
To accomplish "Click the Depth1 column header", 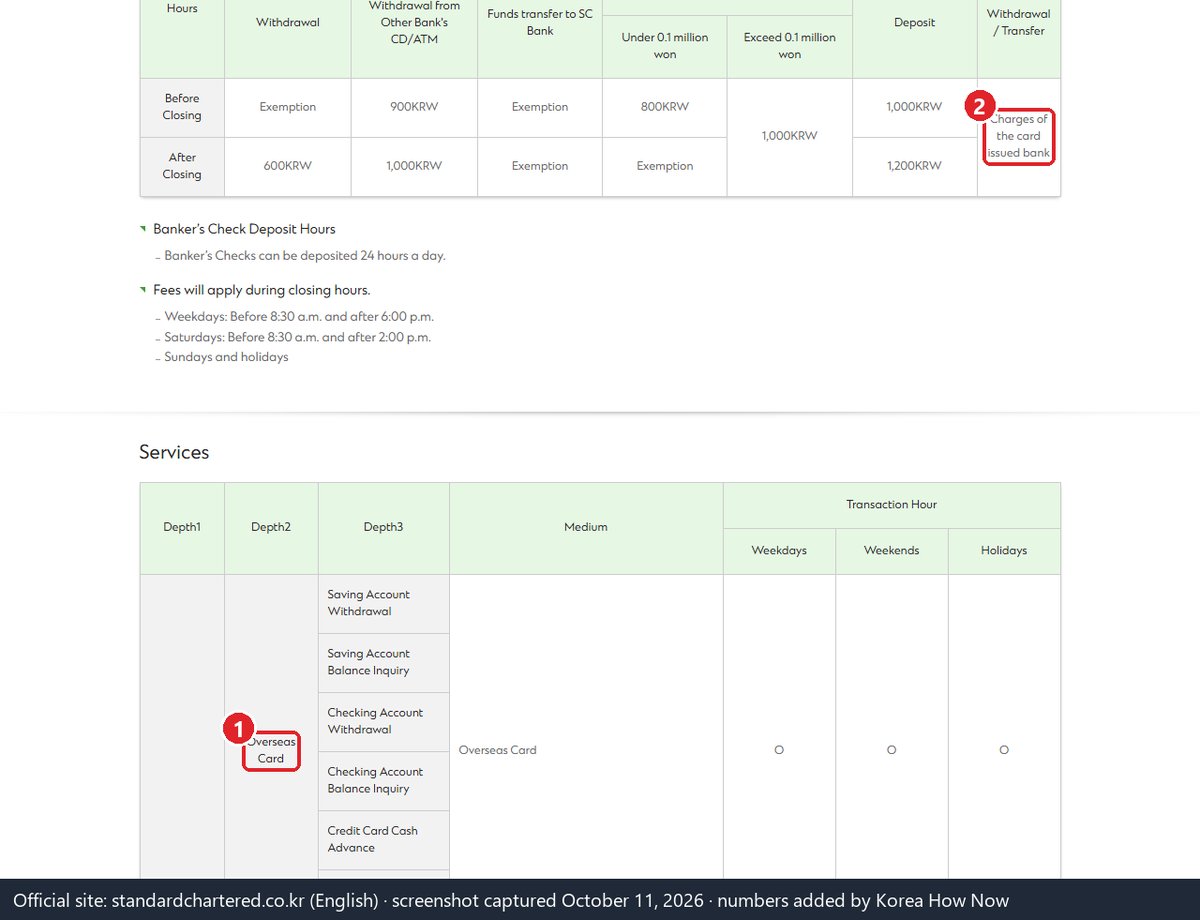I will pyautogui.click(x=182, y=527).
